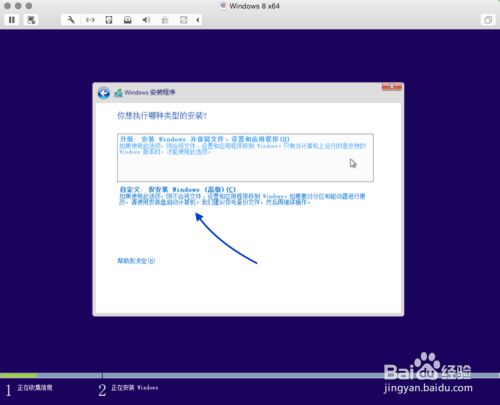500x405 pixels.
Task: Click the VM icon in title bar
Action: [223, 6]
